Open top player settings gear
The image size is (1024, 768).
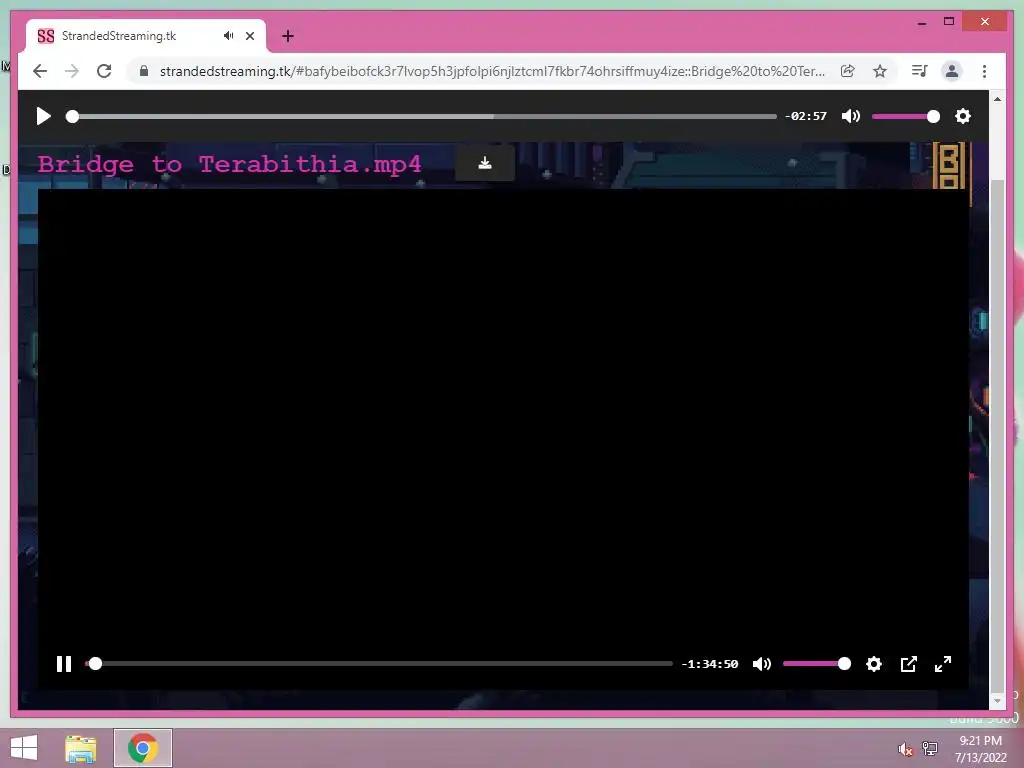963,116
